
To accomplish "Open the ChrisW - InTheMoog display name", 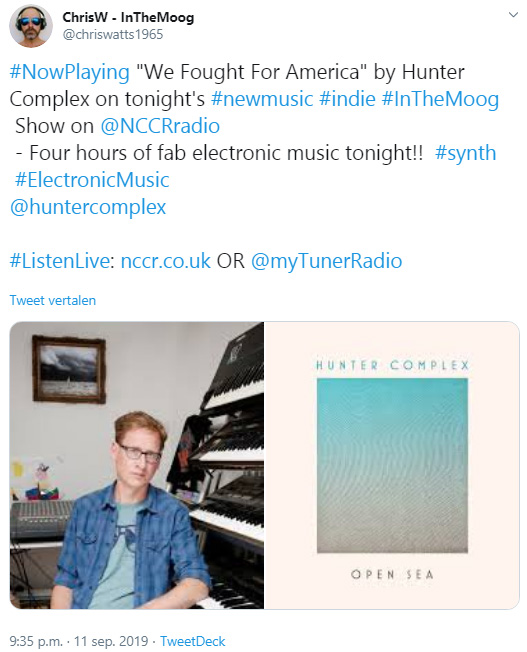I will click(x=128, y=17).
